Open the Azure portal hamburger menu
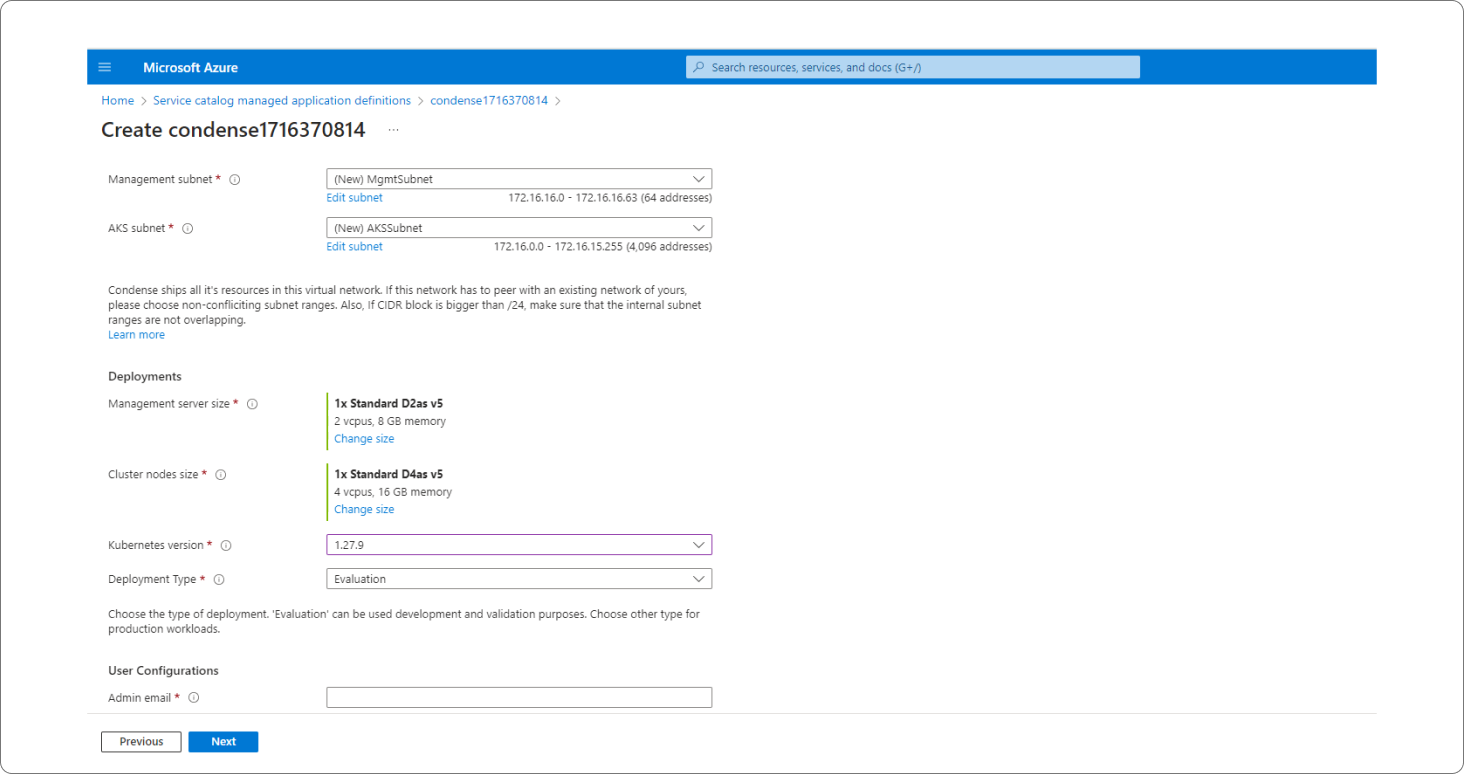This screenshot has width=1464, height=774. tap(105, 67)
